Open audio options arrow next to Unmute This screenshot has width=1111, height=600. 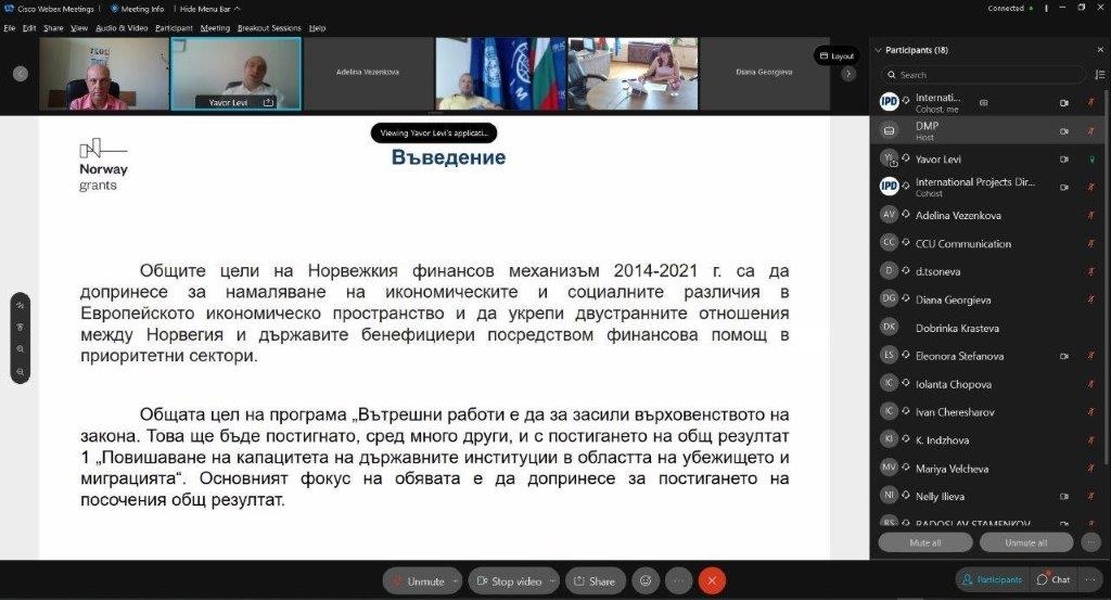(456, 581)
